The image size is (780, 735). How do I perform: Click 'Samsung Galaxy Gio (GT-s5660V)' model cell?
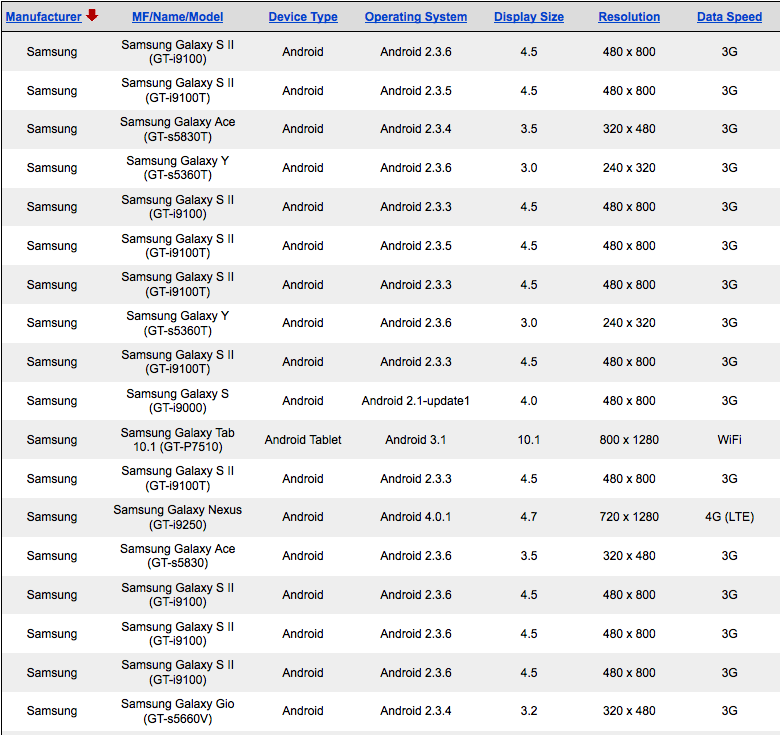point(178,711)
